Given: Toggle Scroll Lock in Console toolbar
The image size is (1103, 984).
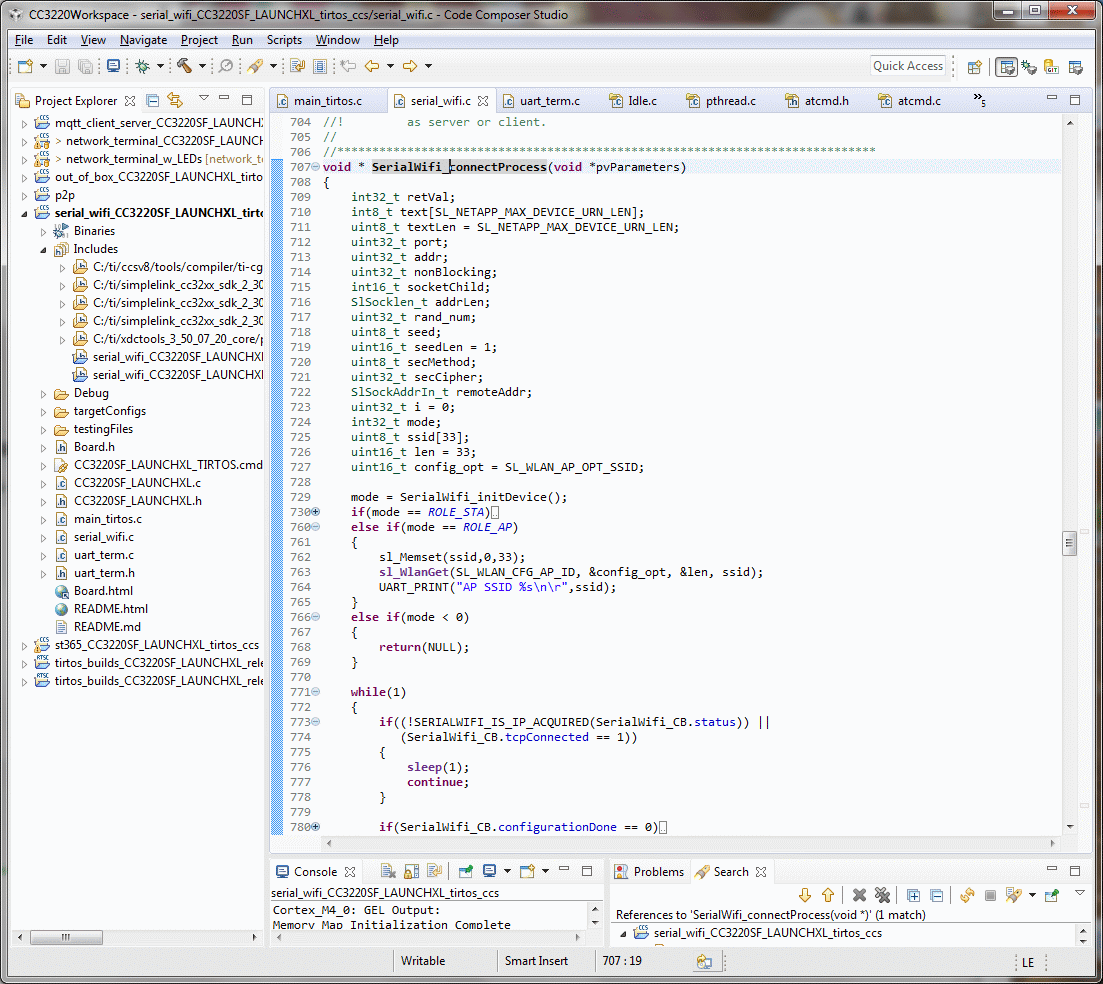Looking at the screenshot, I should pyautogui.click(x=412, y=871).
